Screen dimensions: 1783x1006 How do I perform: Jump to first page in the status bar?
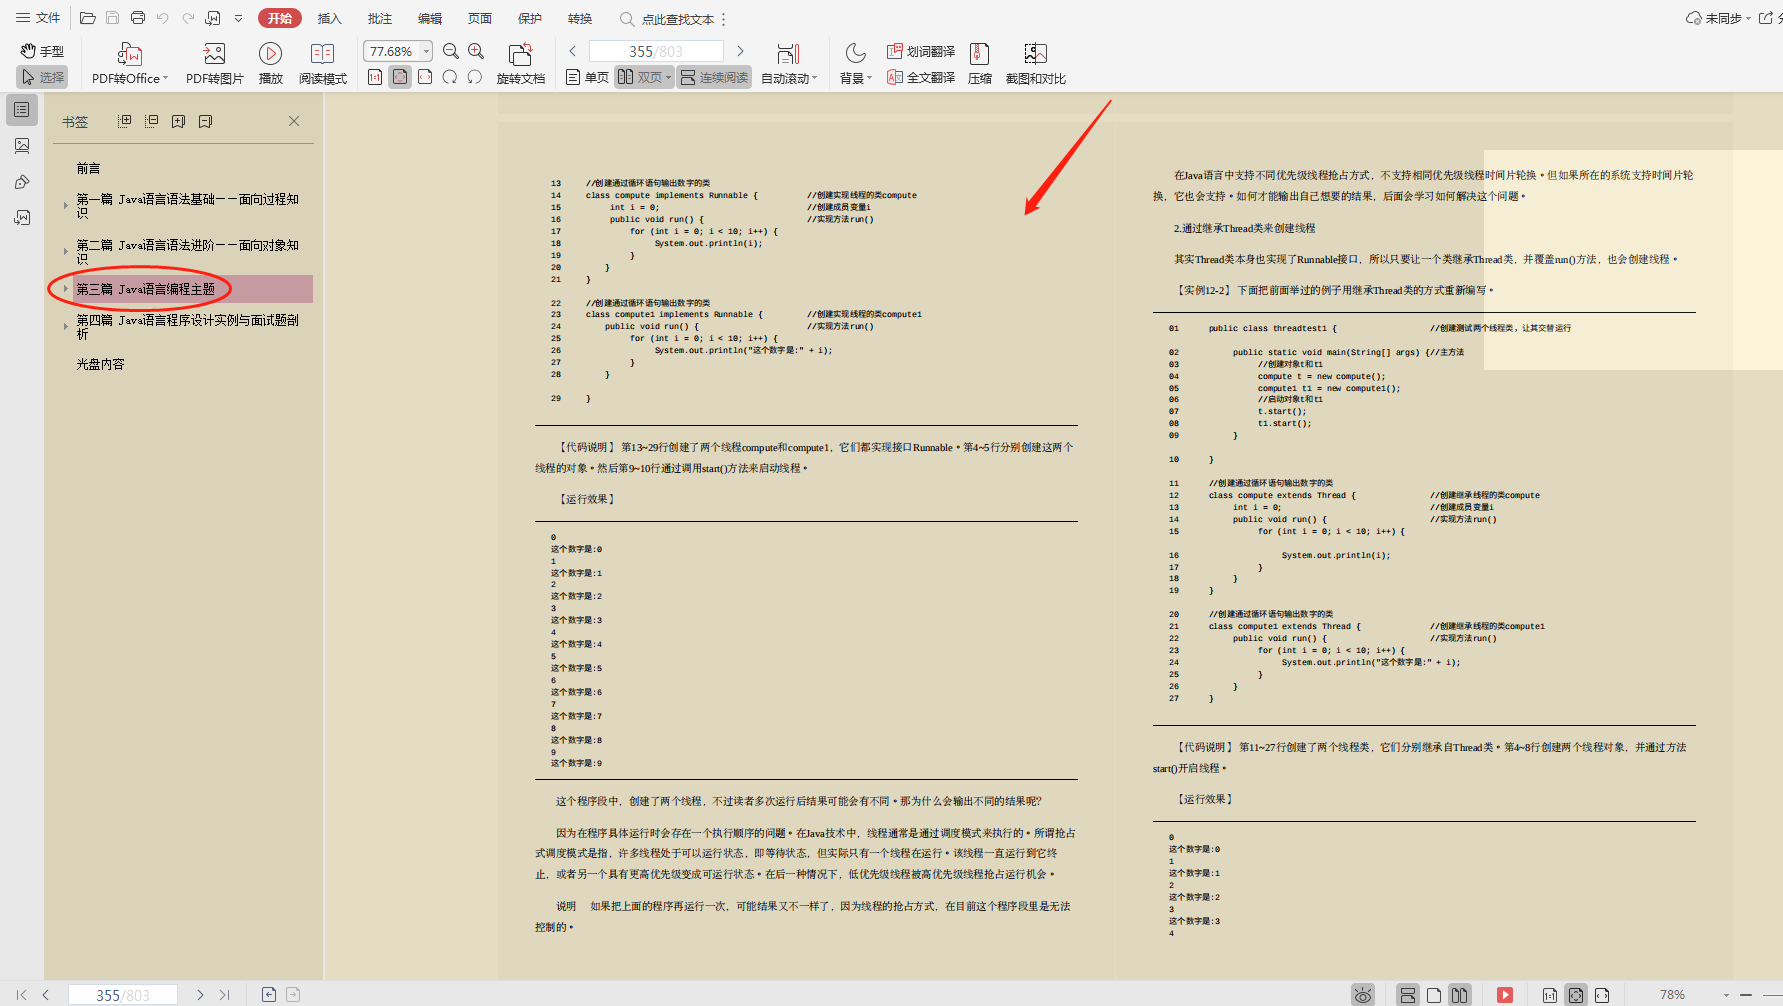pos(21,995)
